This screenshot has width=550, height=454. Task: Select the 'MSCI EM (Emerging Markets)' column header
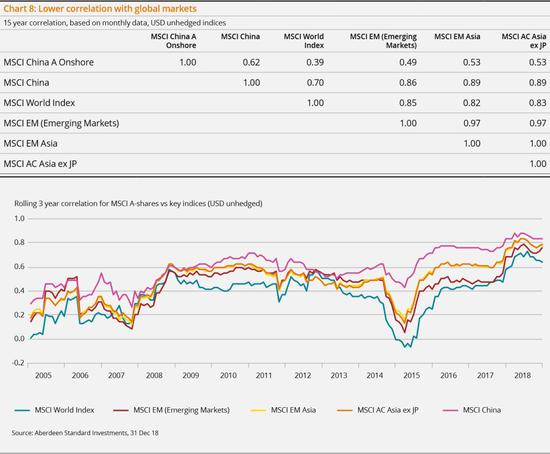(383, 41)
